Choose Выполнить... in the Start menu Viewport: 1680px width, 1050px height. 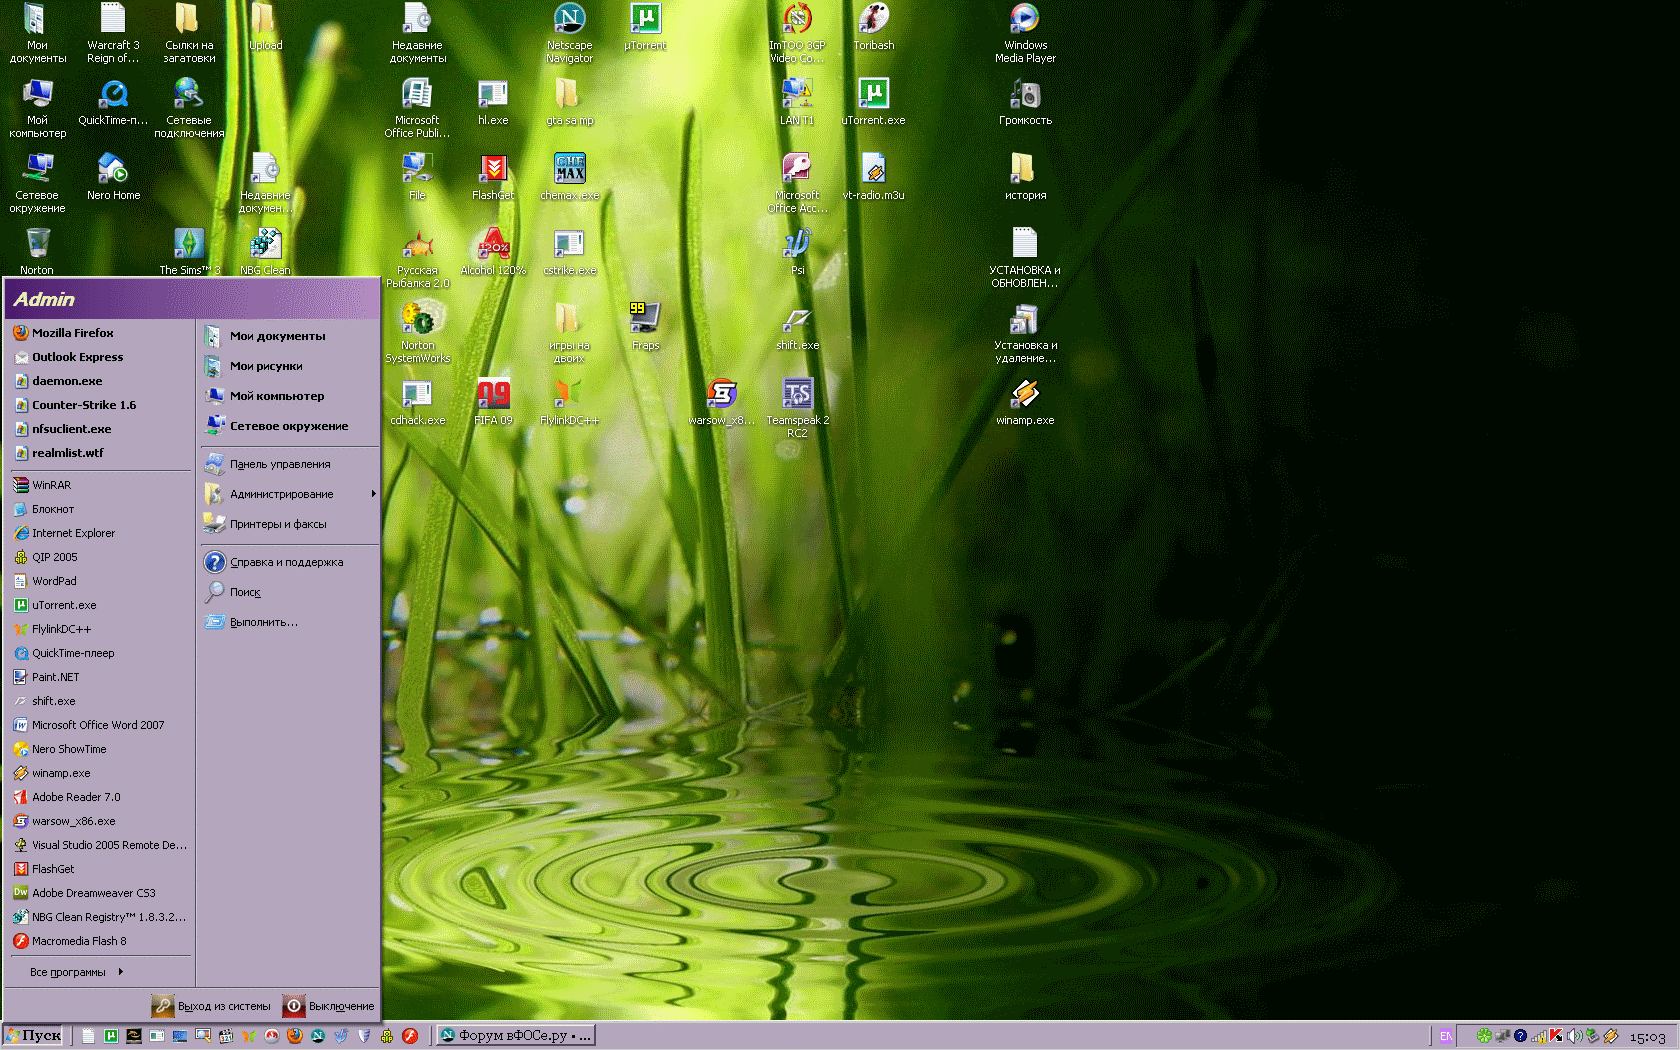point(263,622)
